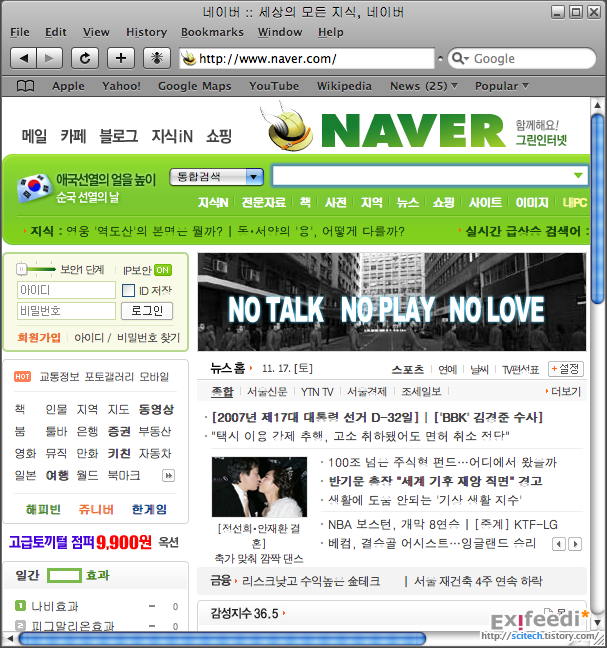Click the horizontal scrollbar left arrow

click(10, 638)
